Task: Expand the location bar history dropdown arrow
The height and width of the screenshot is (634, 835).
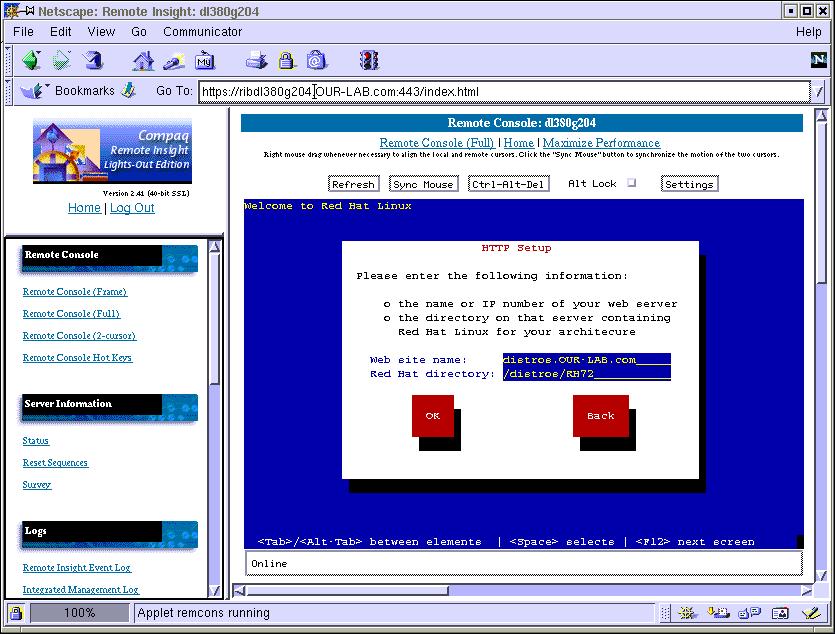Action: click(x=819, y=92)
